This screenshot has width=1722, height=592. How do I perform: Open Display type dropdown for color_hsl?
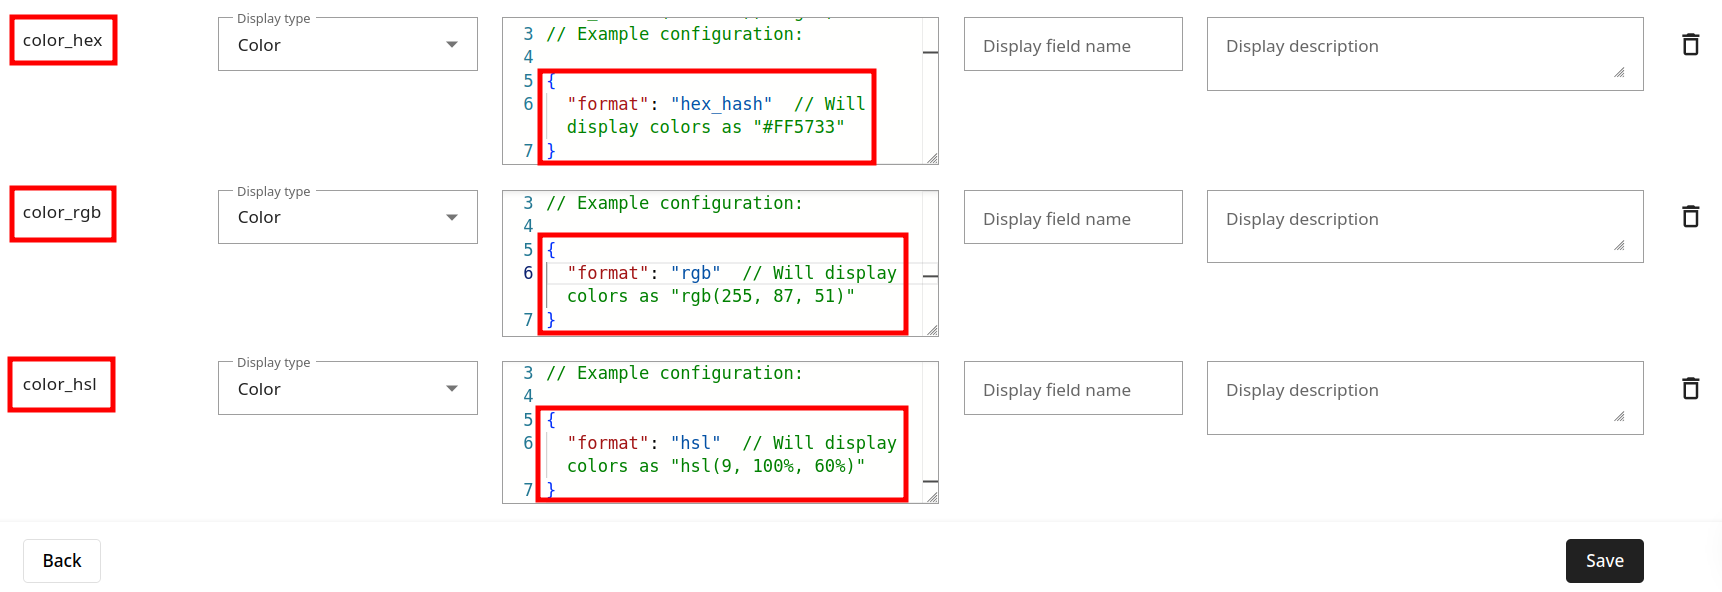click(348, 389)
